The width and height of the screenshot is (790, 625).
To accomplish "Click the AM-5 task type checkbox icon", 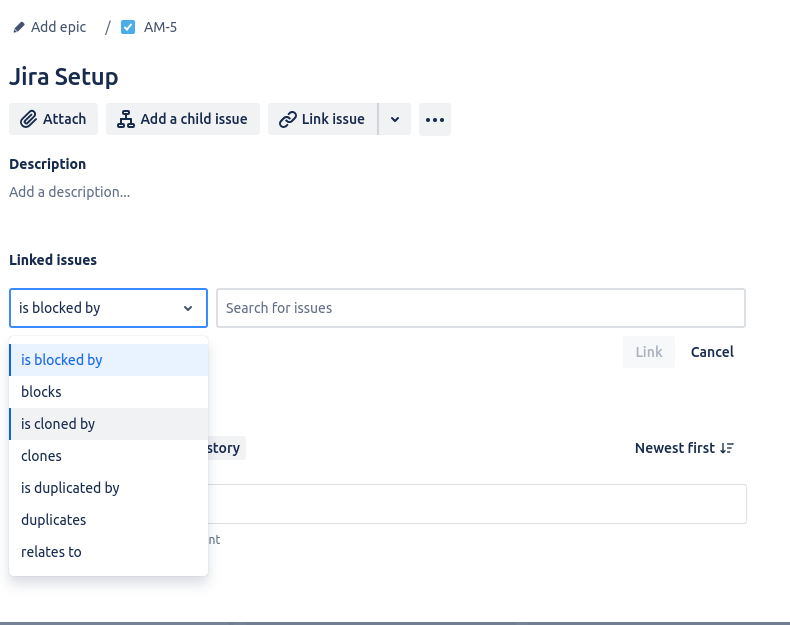I will coord(128,27).
